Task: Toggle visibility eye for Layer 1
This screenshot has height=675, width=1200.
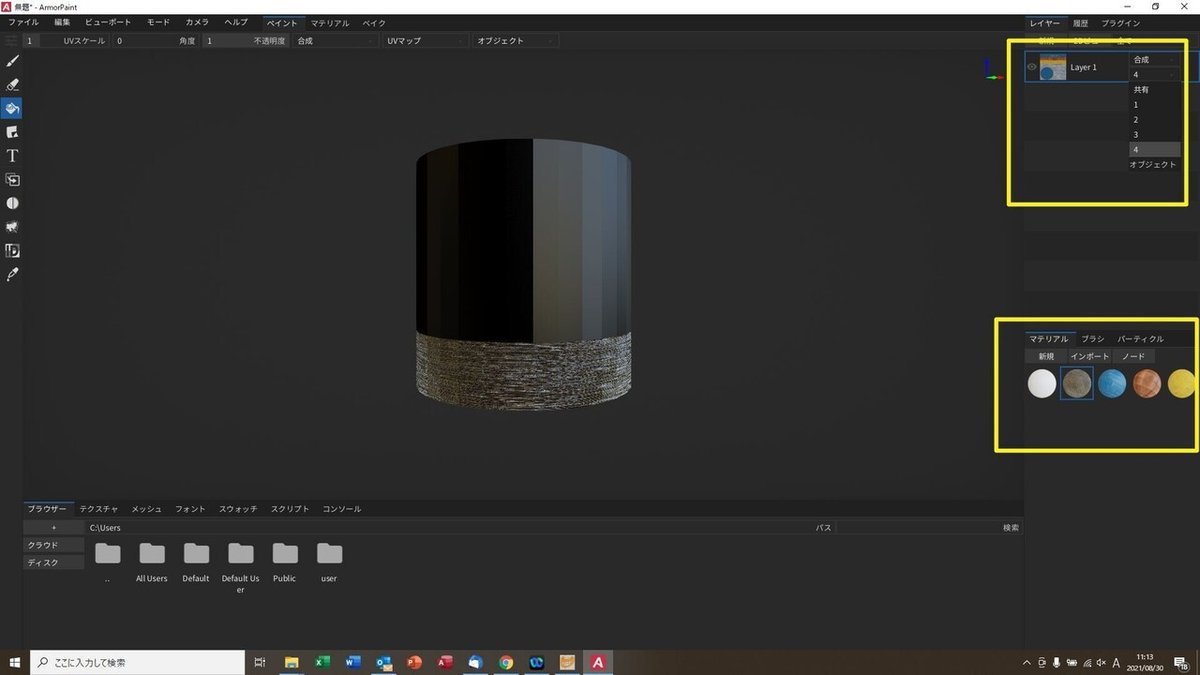Action: pos(1032,67)
